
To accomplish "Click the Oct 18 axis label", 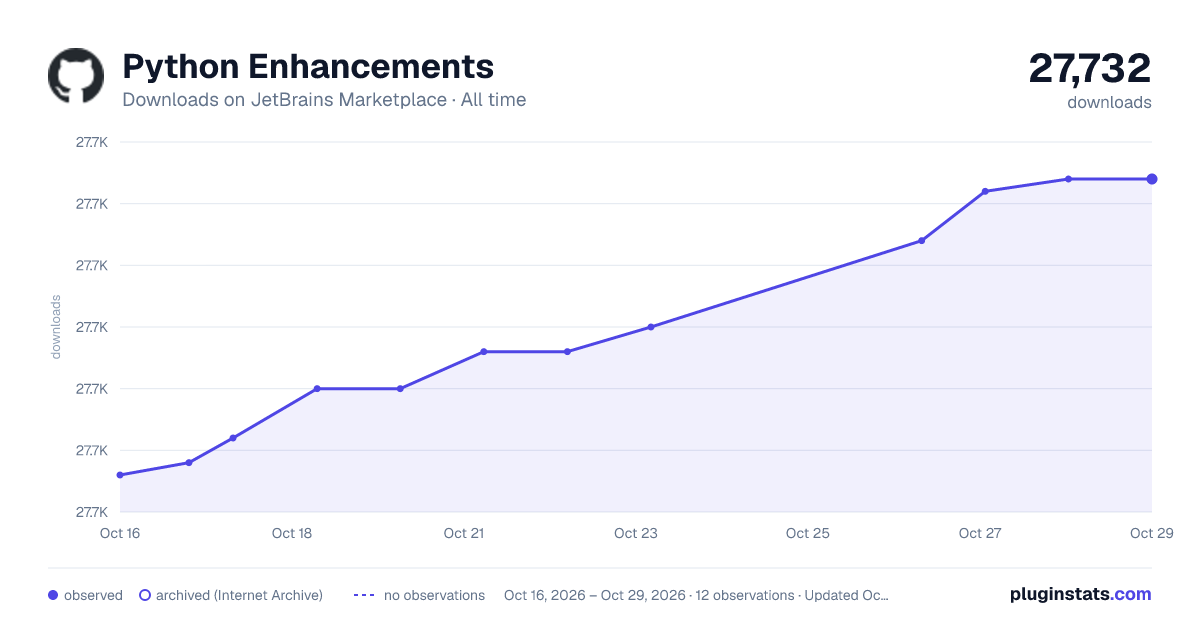I will 292,533.
